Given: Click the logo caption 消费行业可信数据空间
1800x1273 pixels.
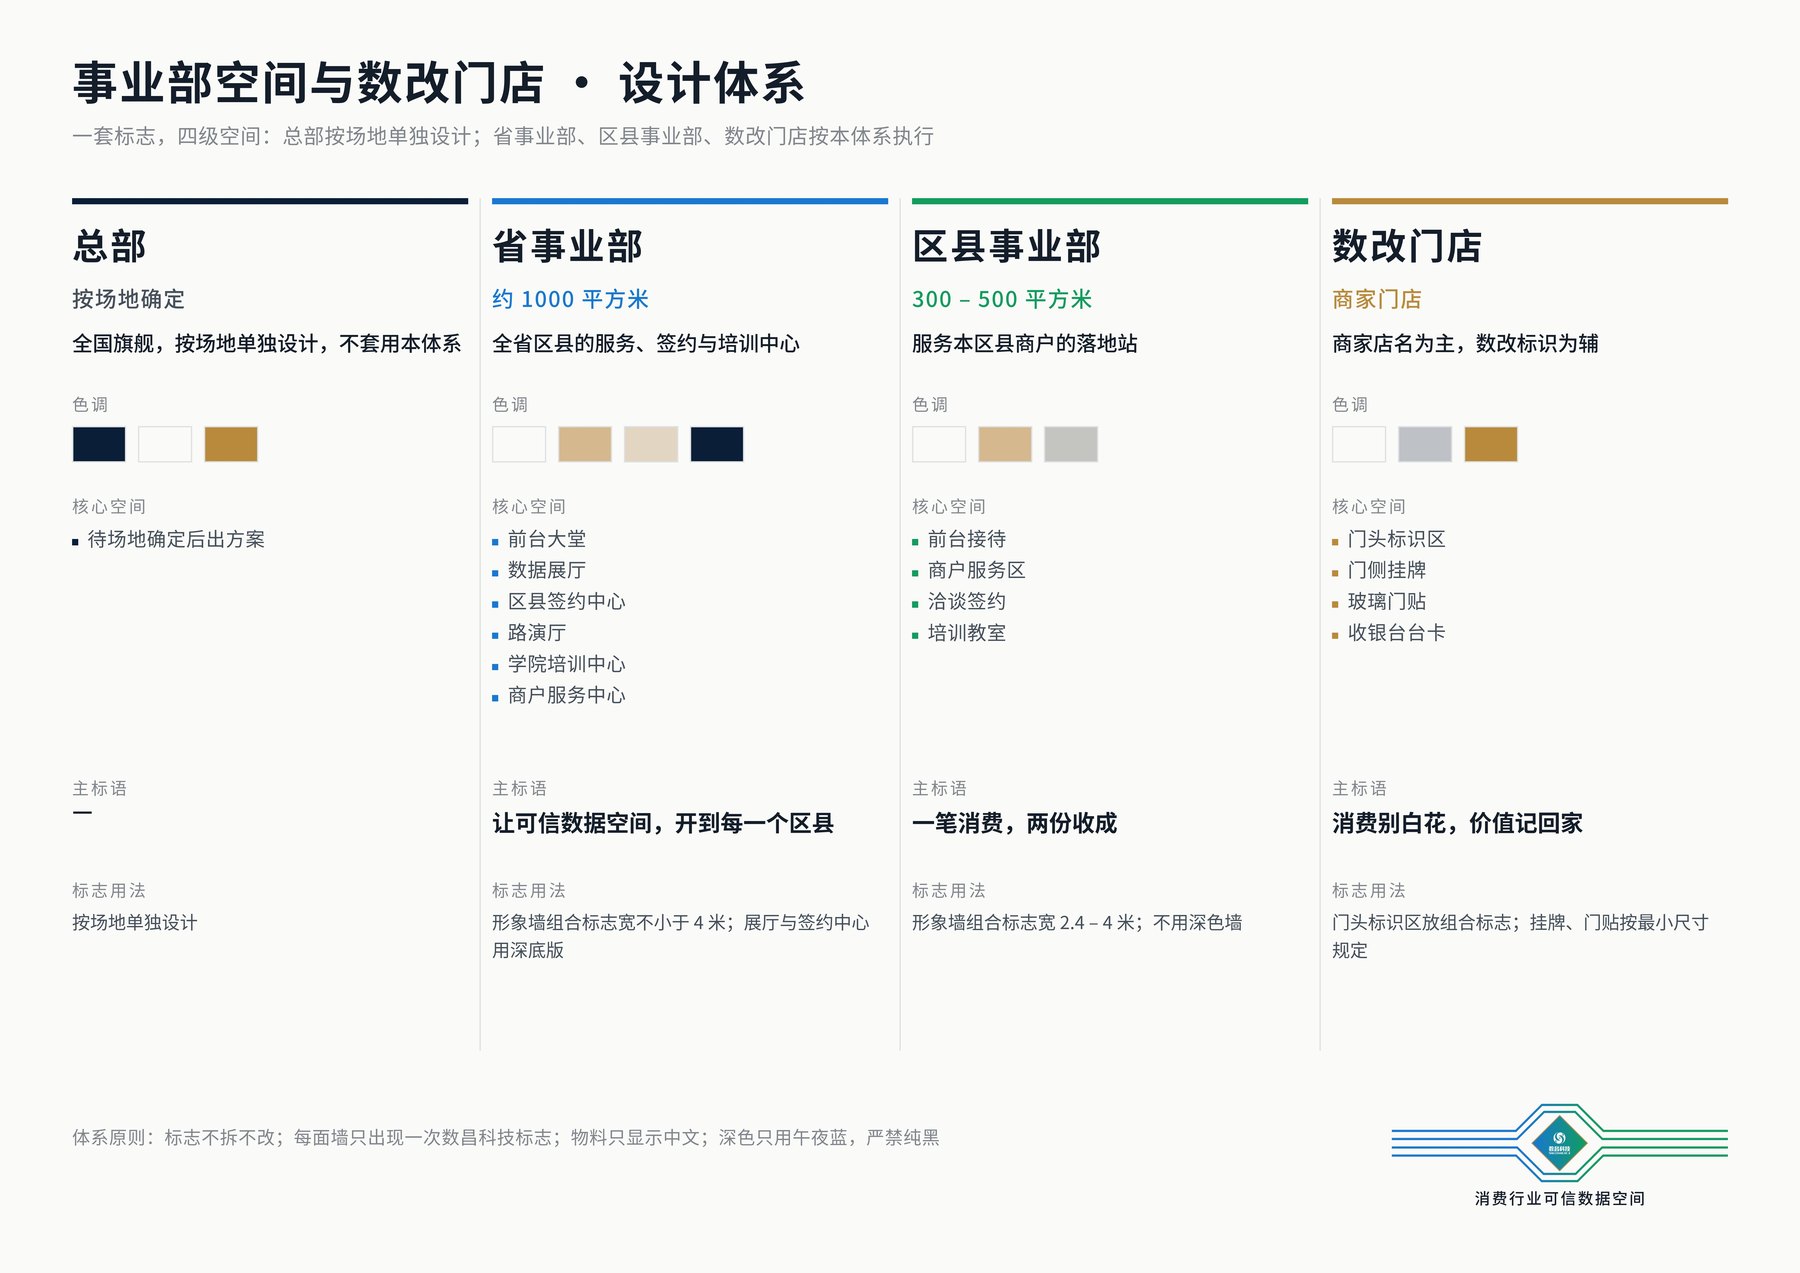Looking at the screenshot, I should [x=1560, y=1198].
